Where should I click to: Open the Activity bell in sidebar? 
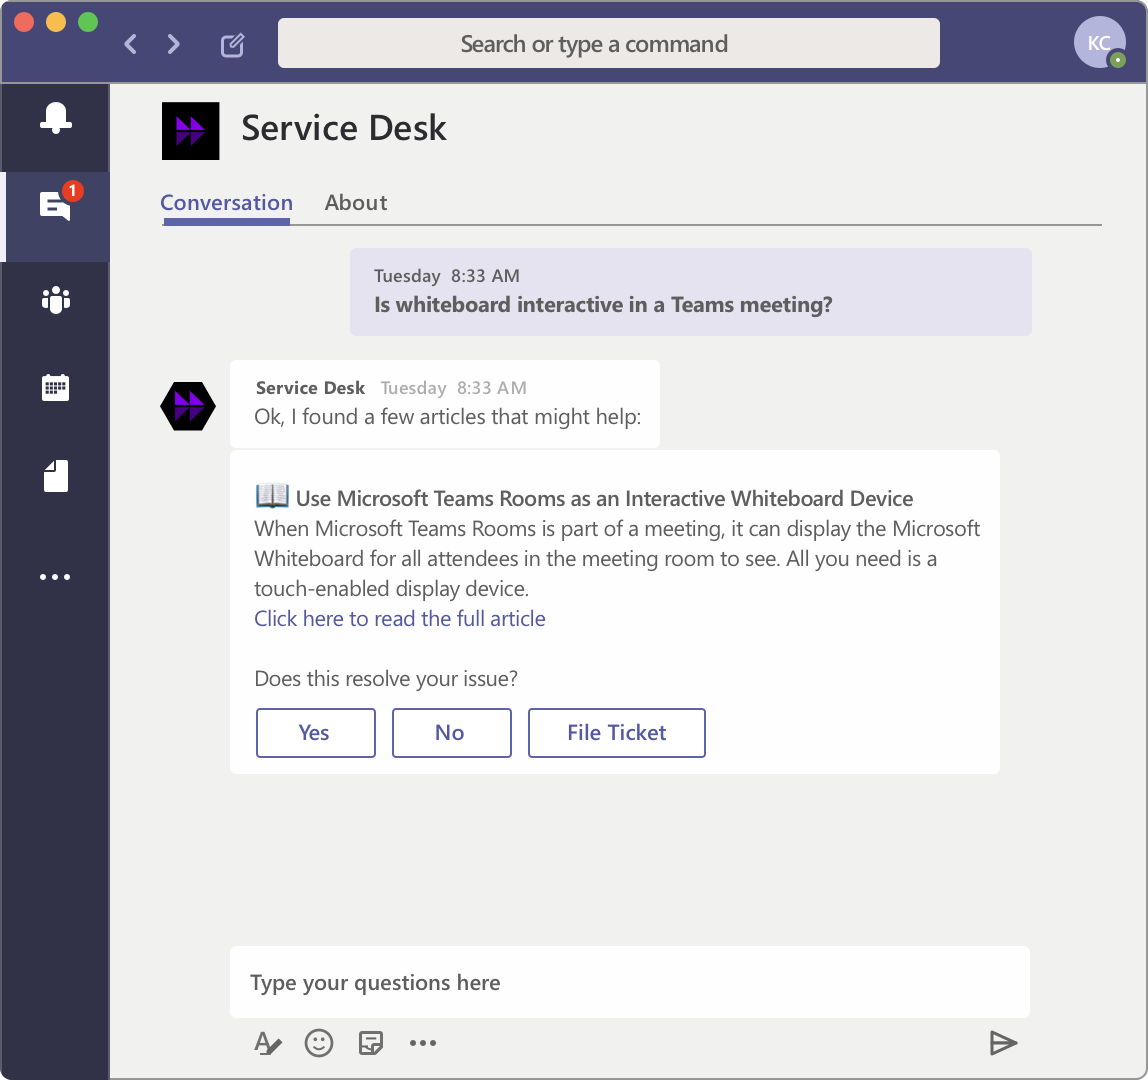click(55, 119)
